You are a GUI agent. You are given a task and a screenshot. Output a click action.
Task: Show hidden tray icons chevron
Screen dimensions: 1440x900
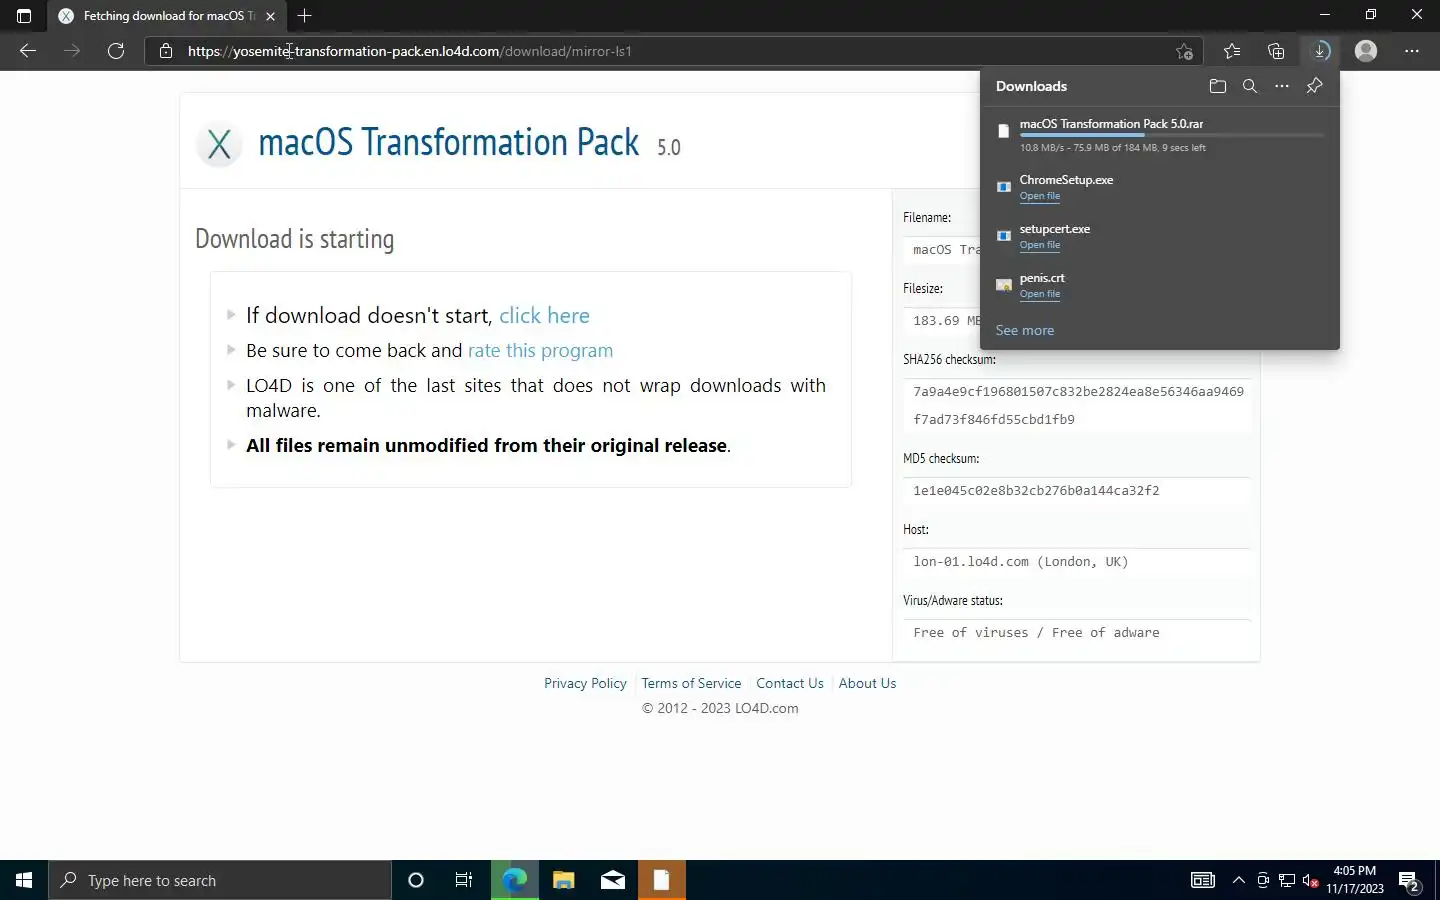(x=1239, y=880)
